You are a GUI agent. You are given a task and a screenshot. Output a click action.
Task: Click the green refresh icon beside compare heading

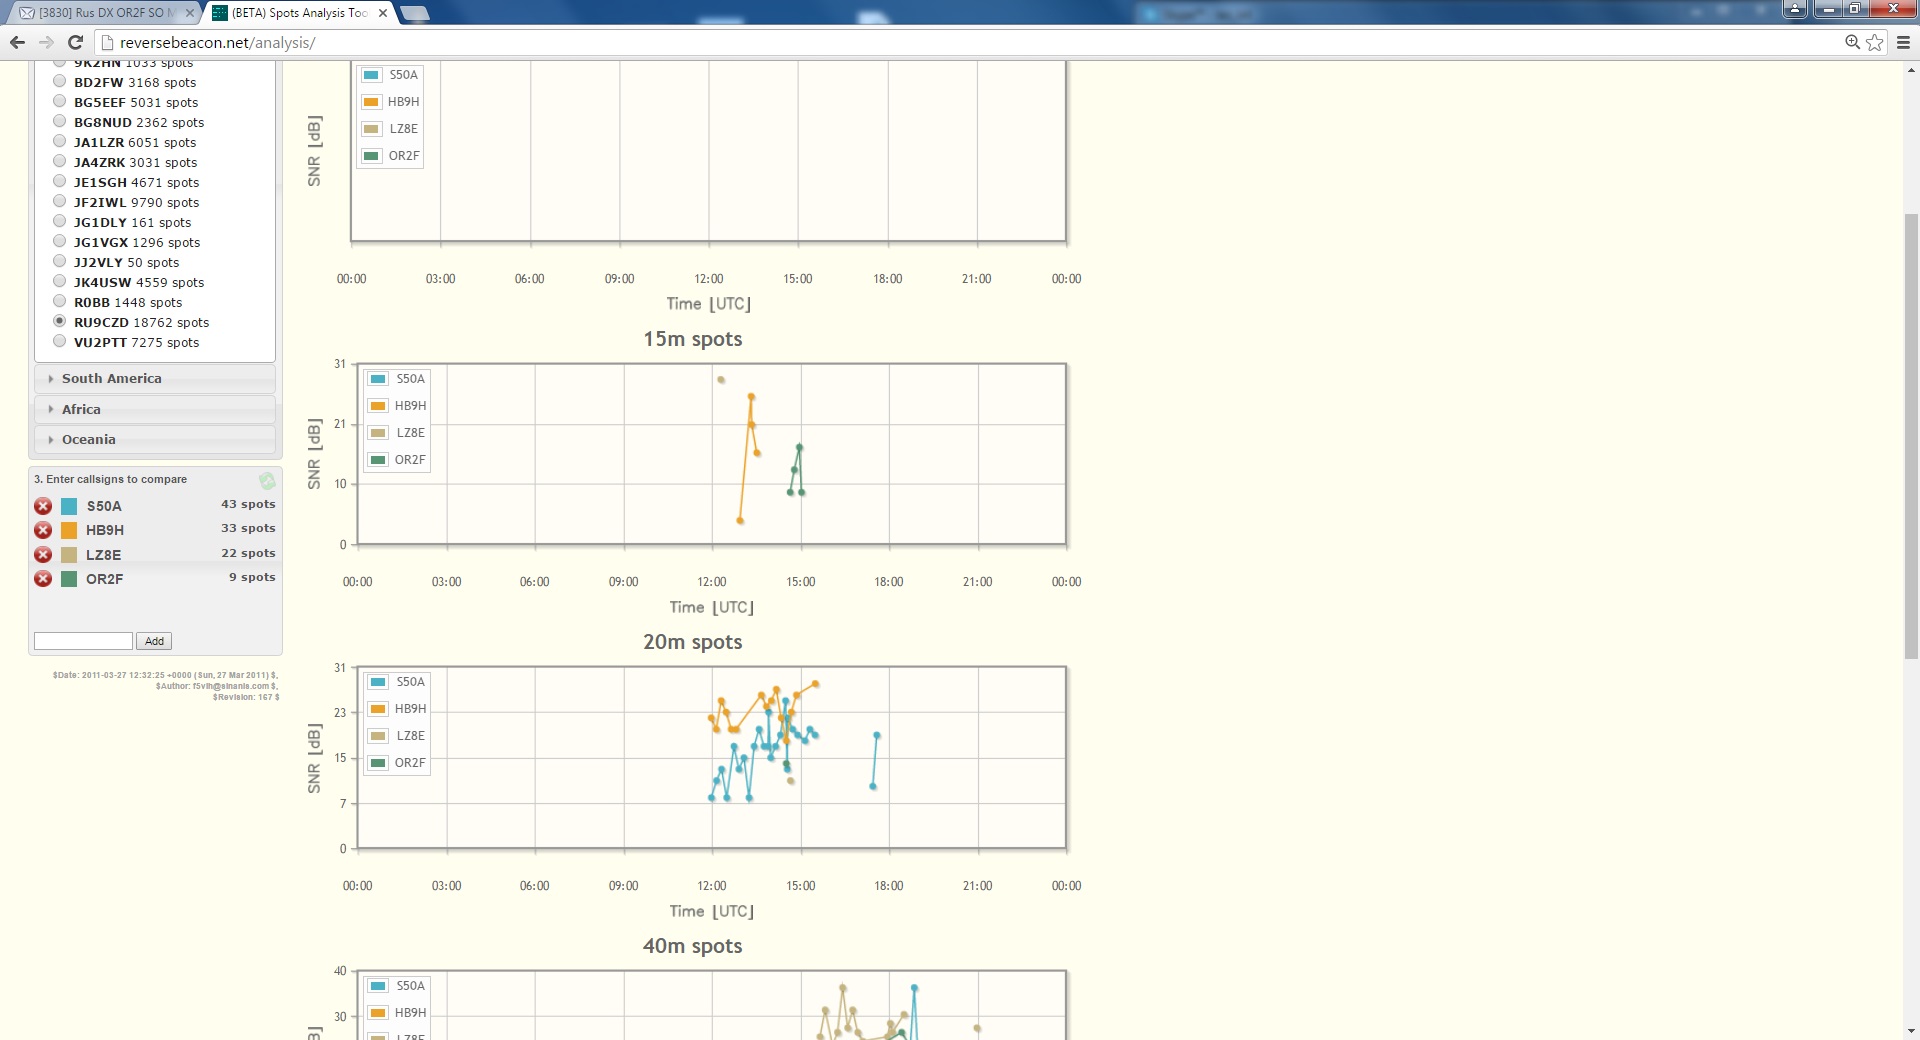tap(267, 481)
